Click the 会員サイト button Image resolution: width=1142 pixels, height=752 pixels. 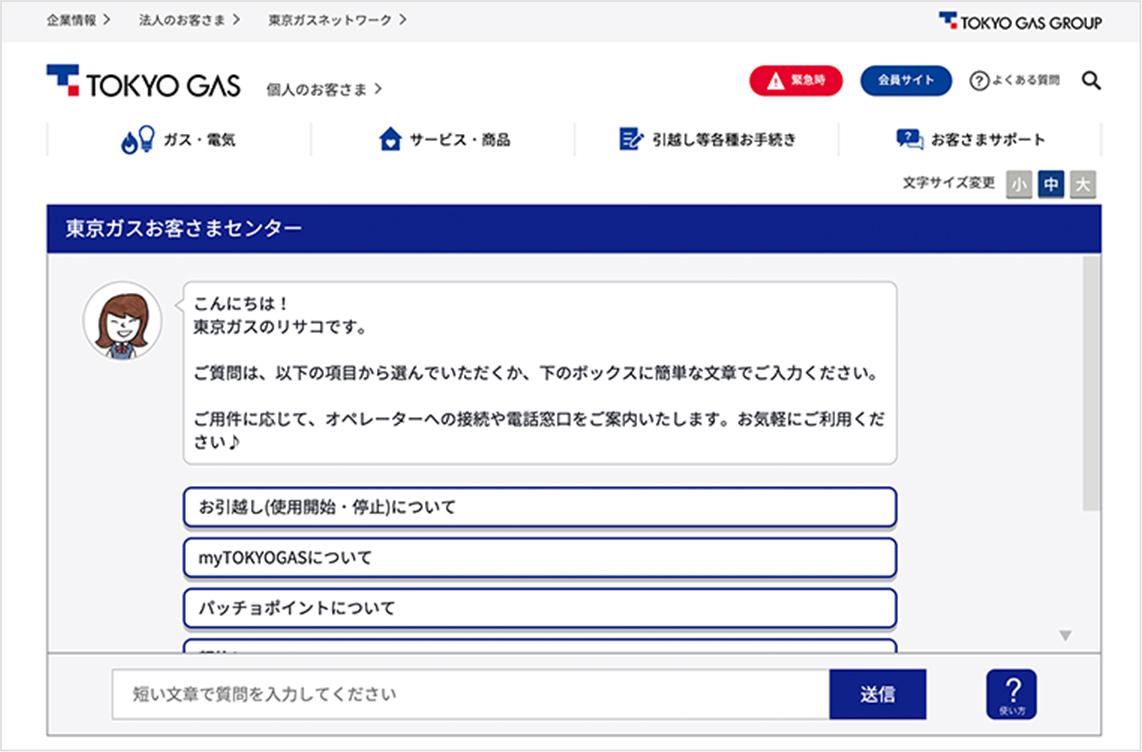906,81
